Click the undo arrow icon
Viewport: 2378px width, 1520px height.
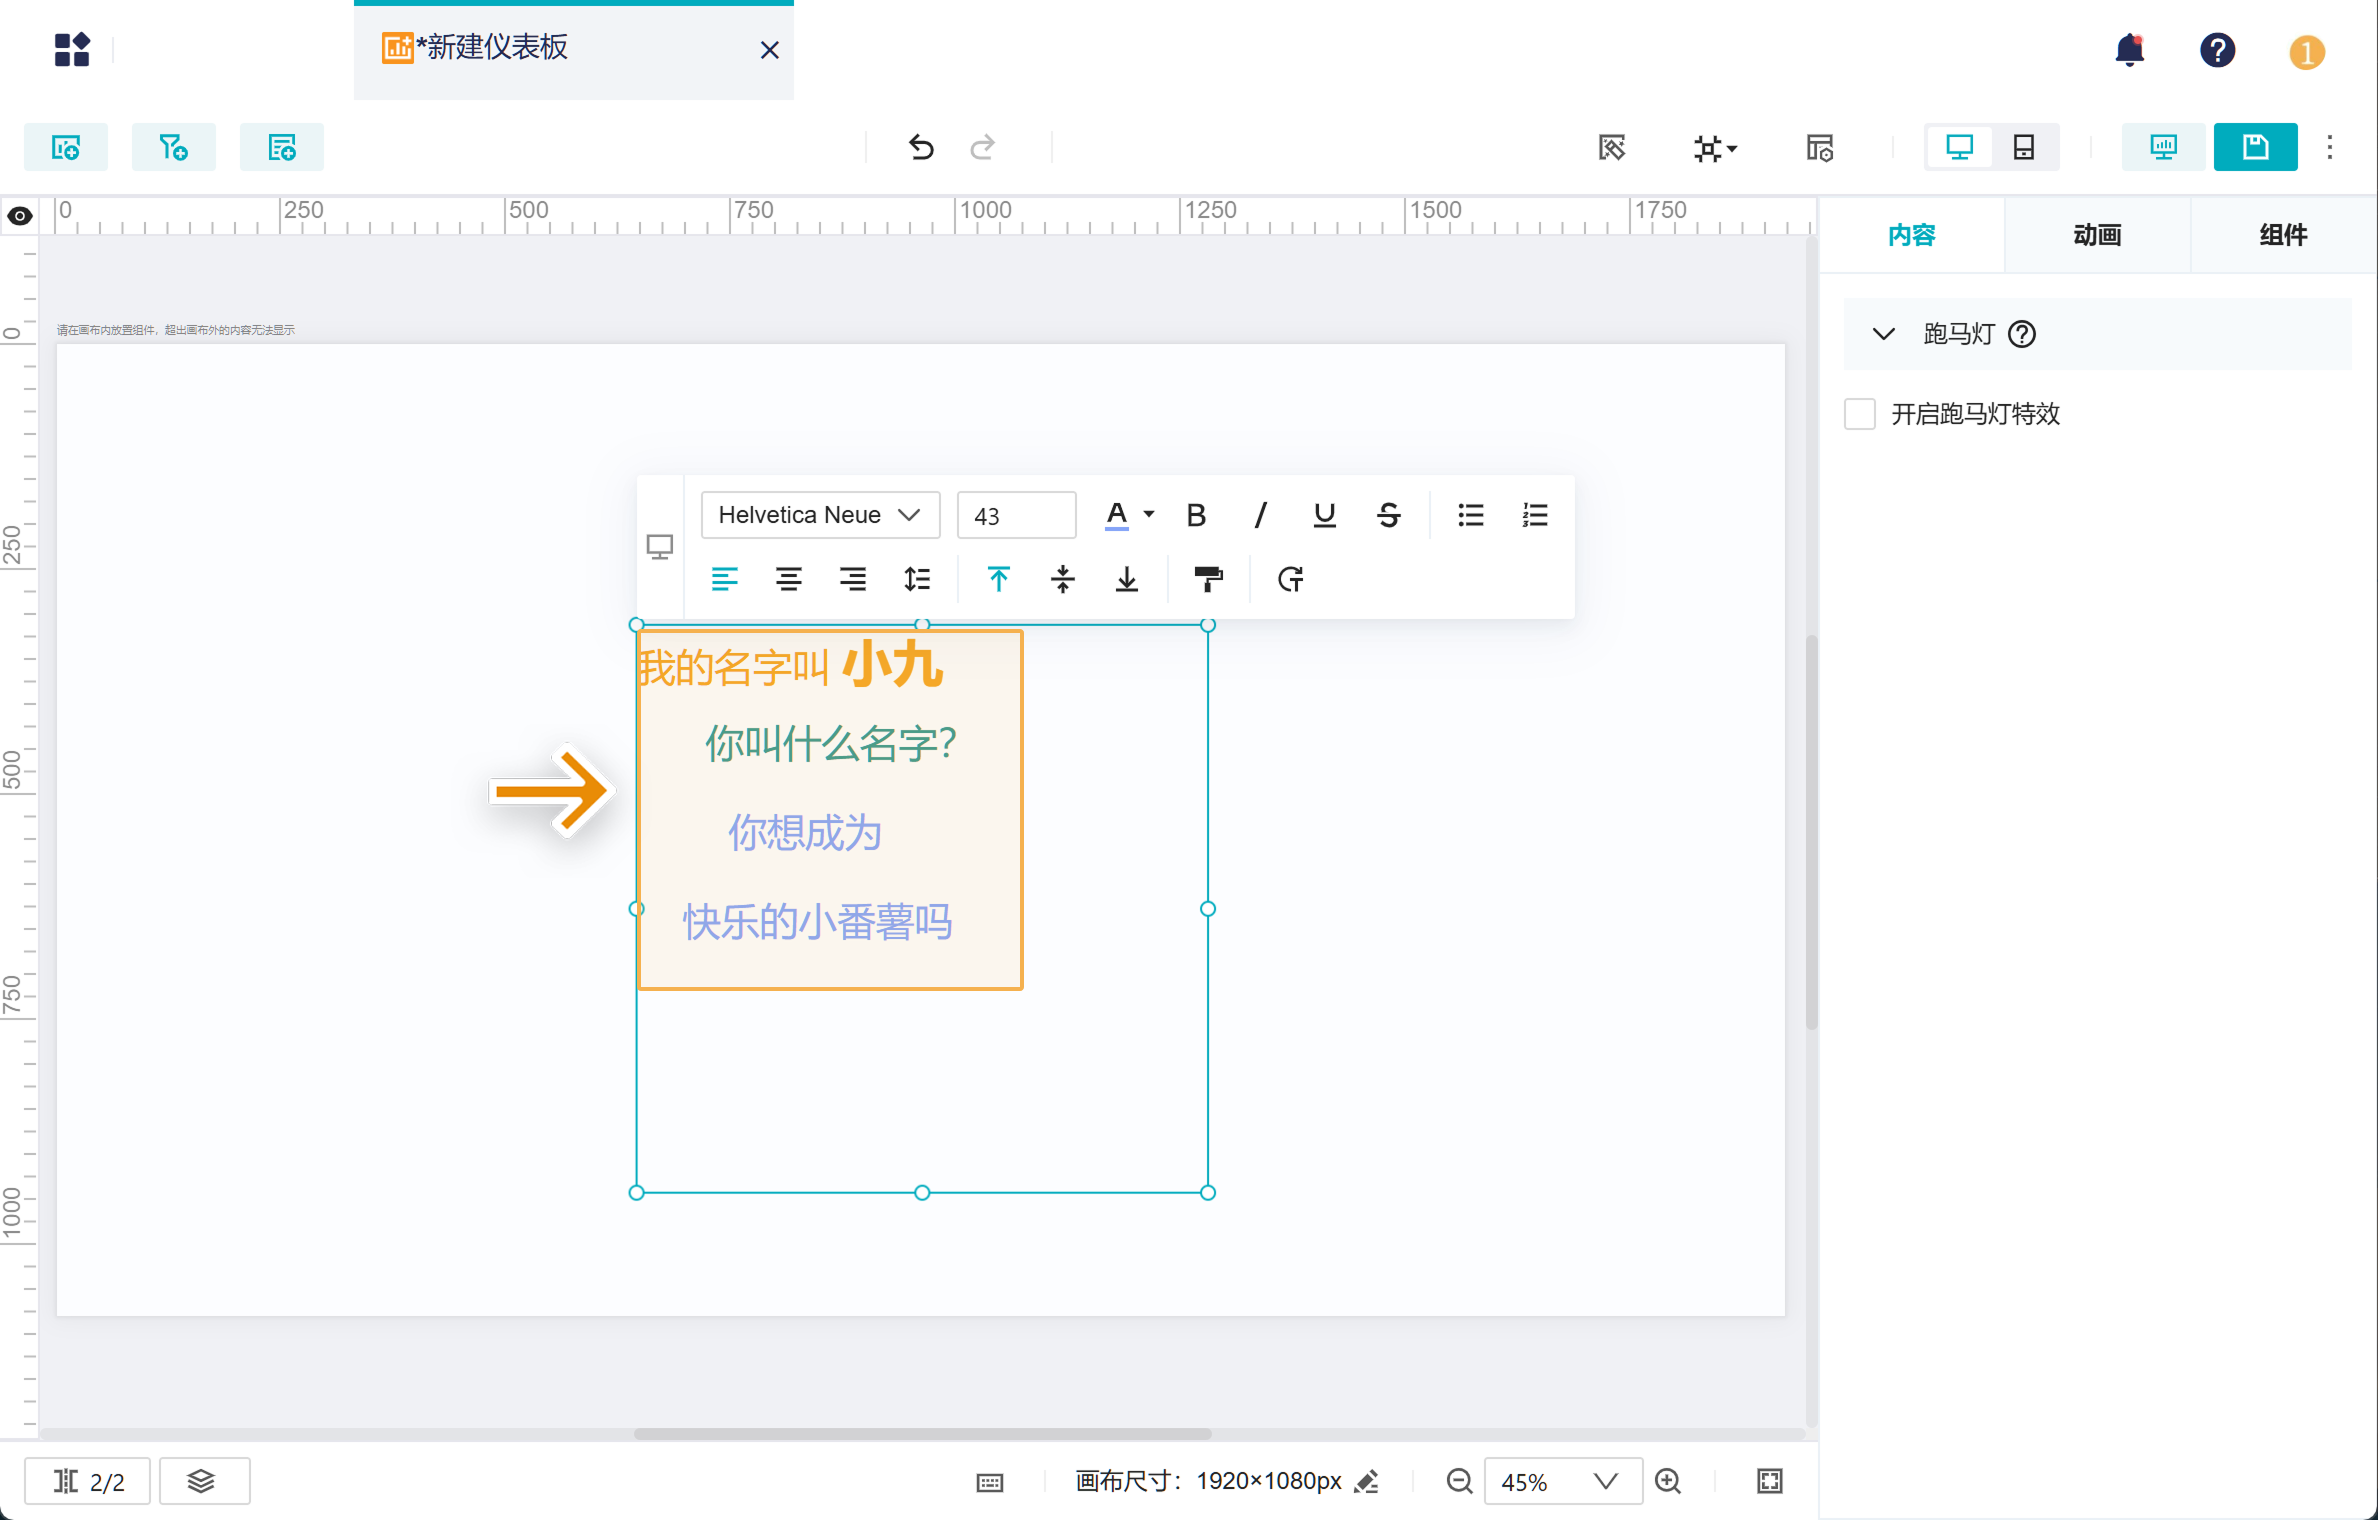pyautogui.click(x=921, y=148)
